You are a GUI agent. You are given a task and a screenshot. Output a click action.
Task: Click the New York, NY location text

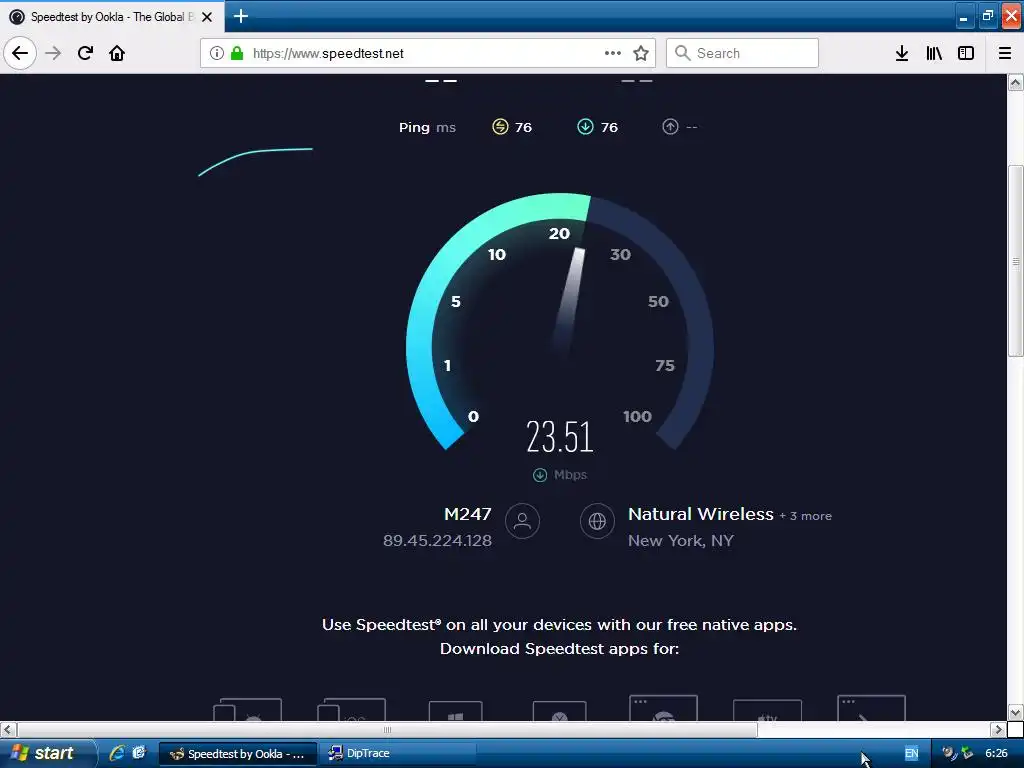[x=680, y=541]
